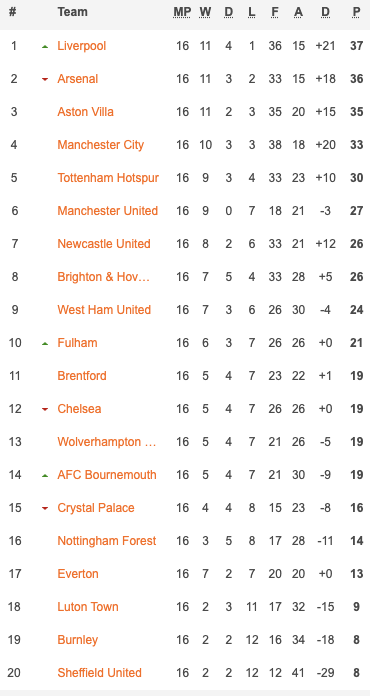Click the L losses column header

point(252,12)
